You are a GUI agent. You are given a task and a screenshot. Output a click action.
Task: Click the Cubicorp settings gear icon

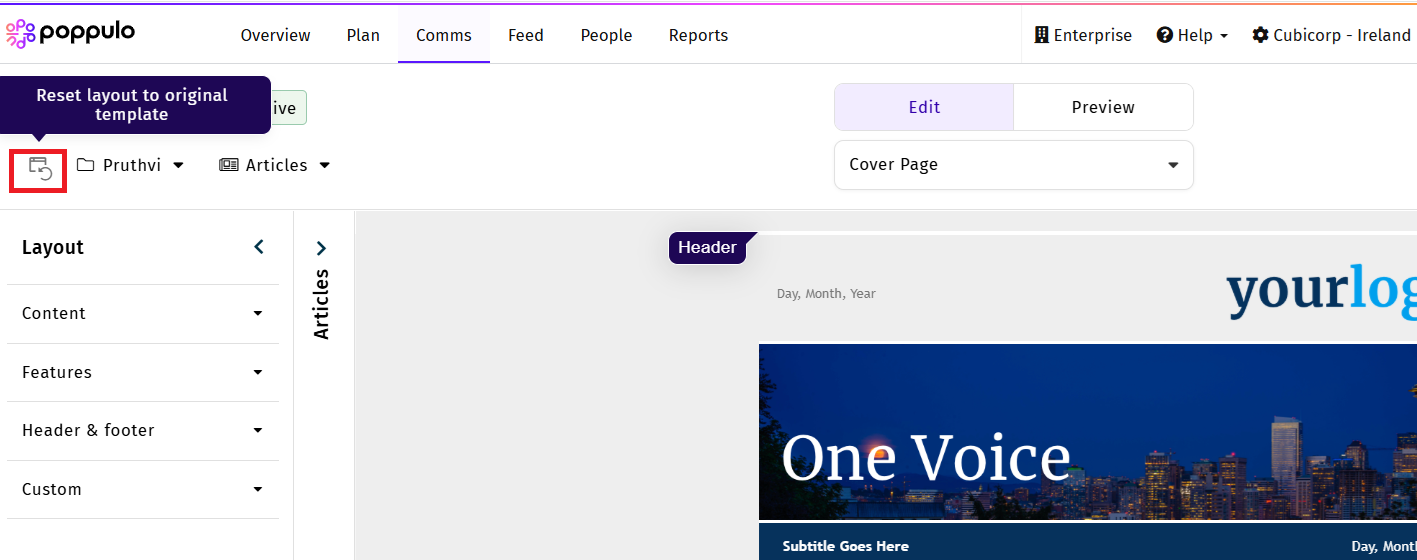[x=1260, y=35]
